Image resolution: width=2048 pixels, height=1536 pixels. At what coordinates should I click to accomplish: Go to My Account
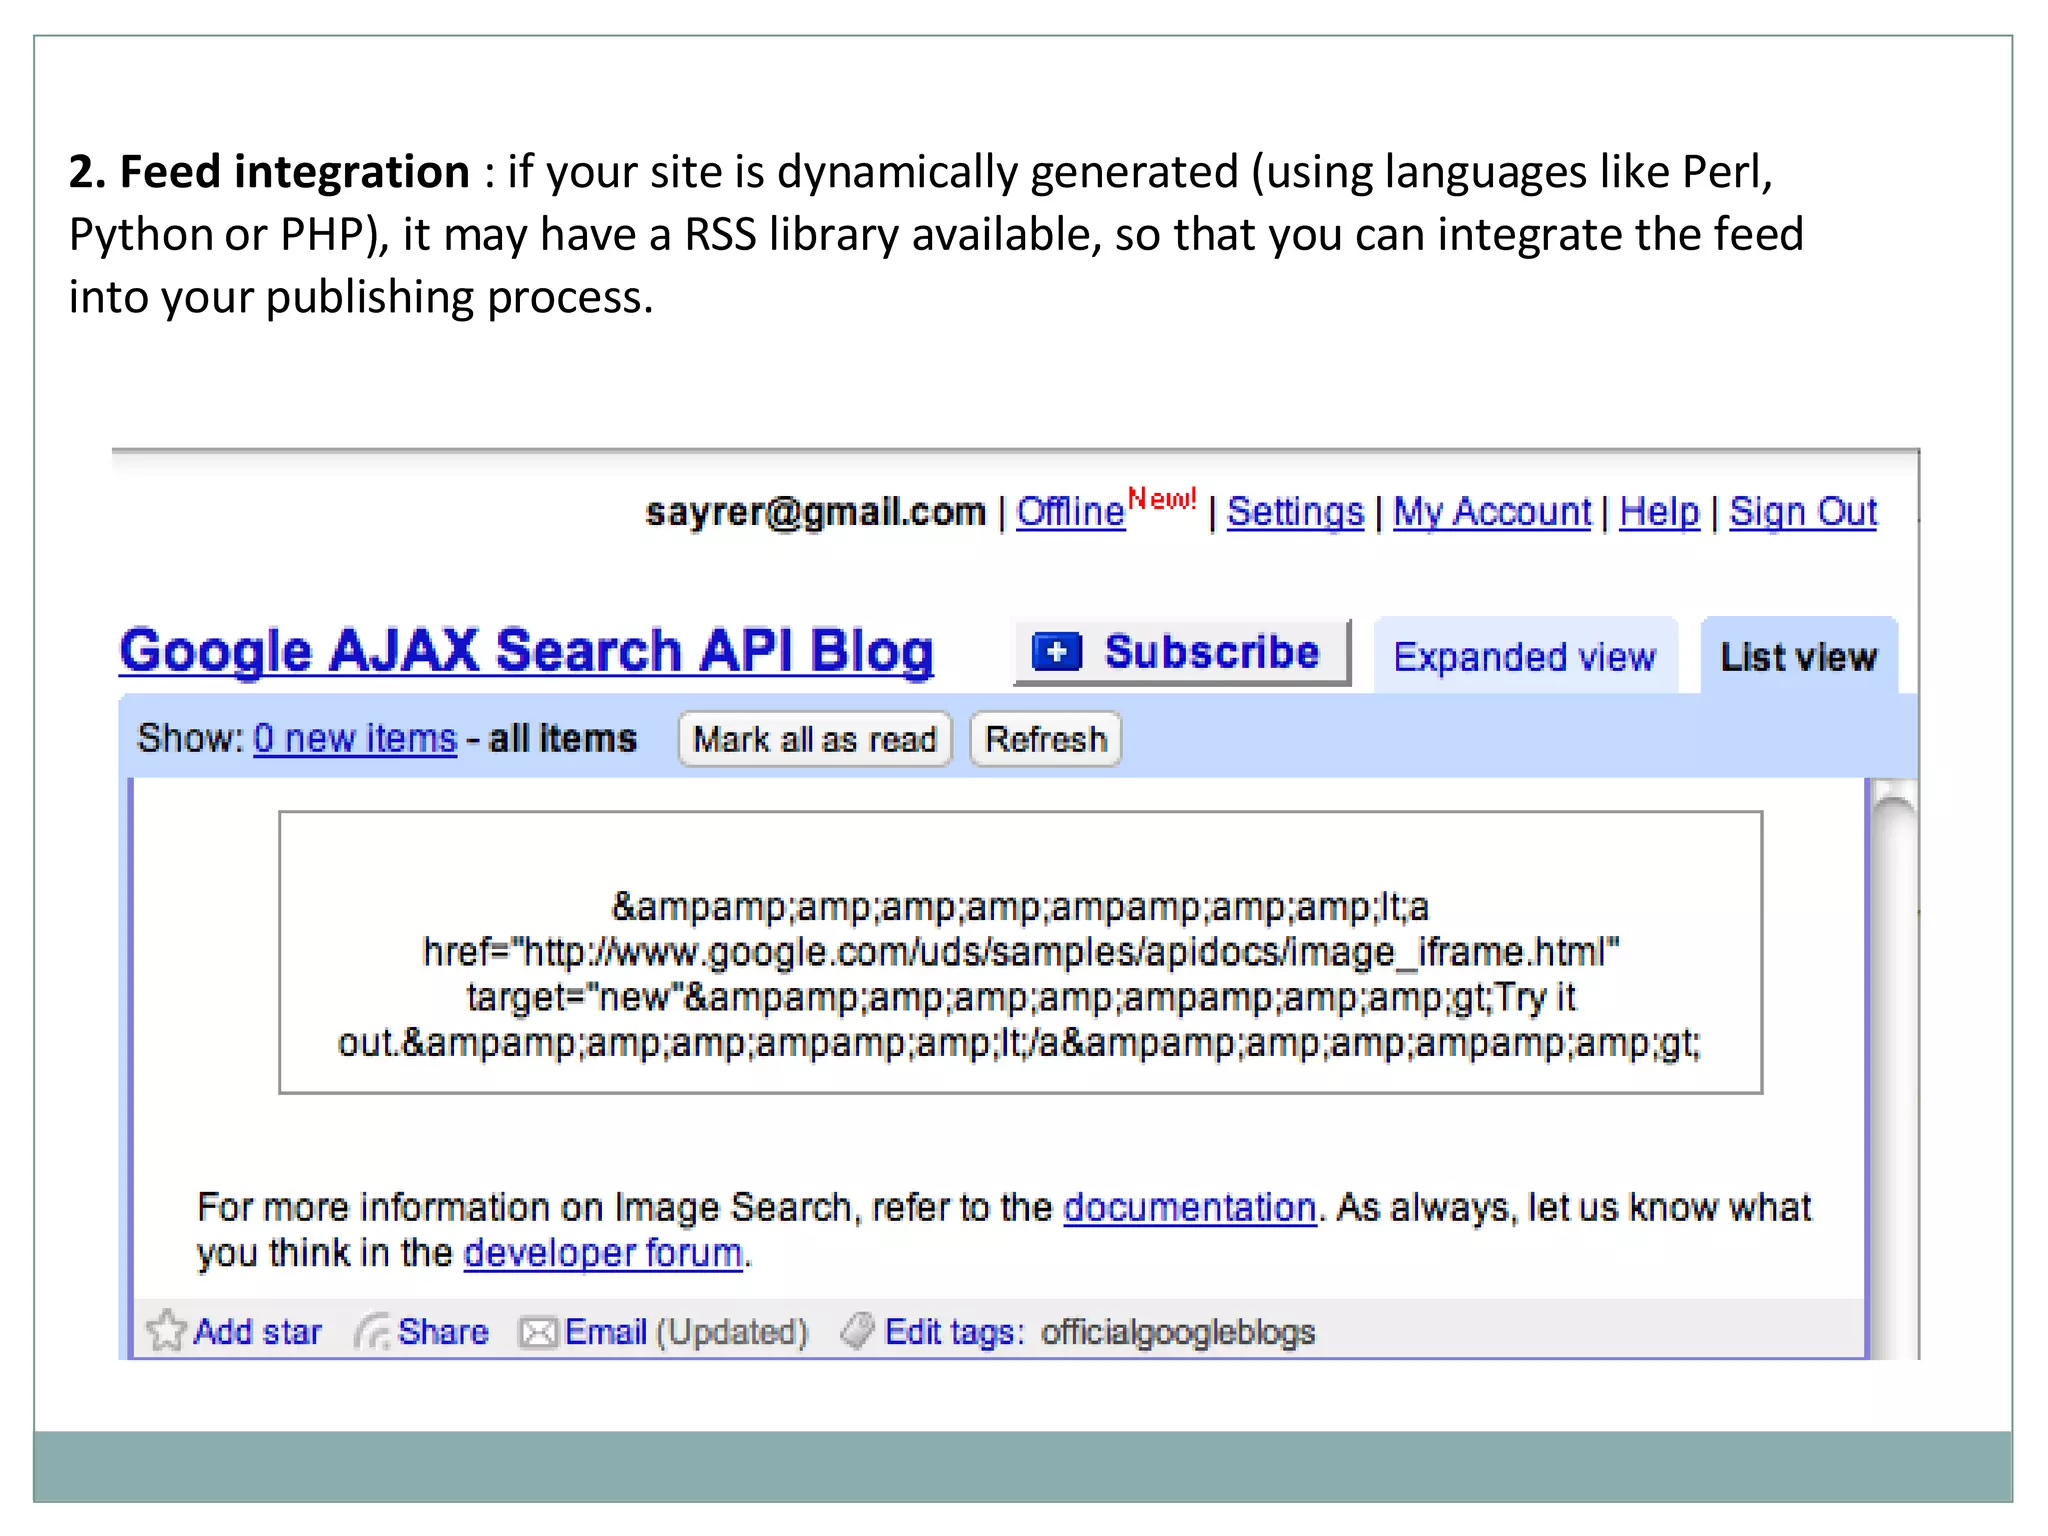click(x=1492, y=512)
